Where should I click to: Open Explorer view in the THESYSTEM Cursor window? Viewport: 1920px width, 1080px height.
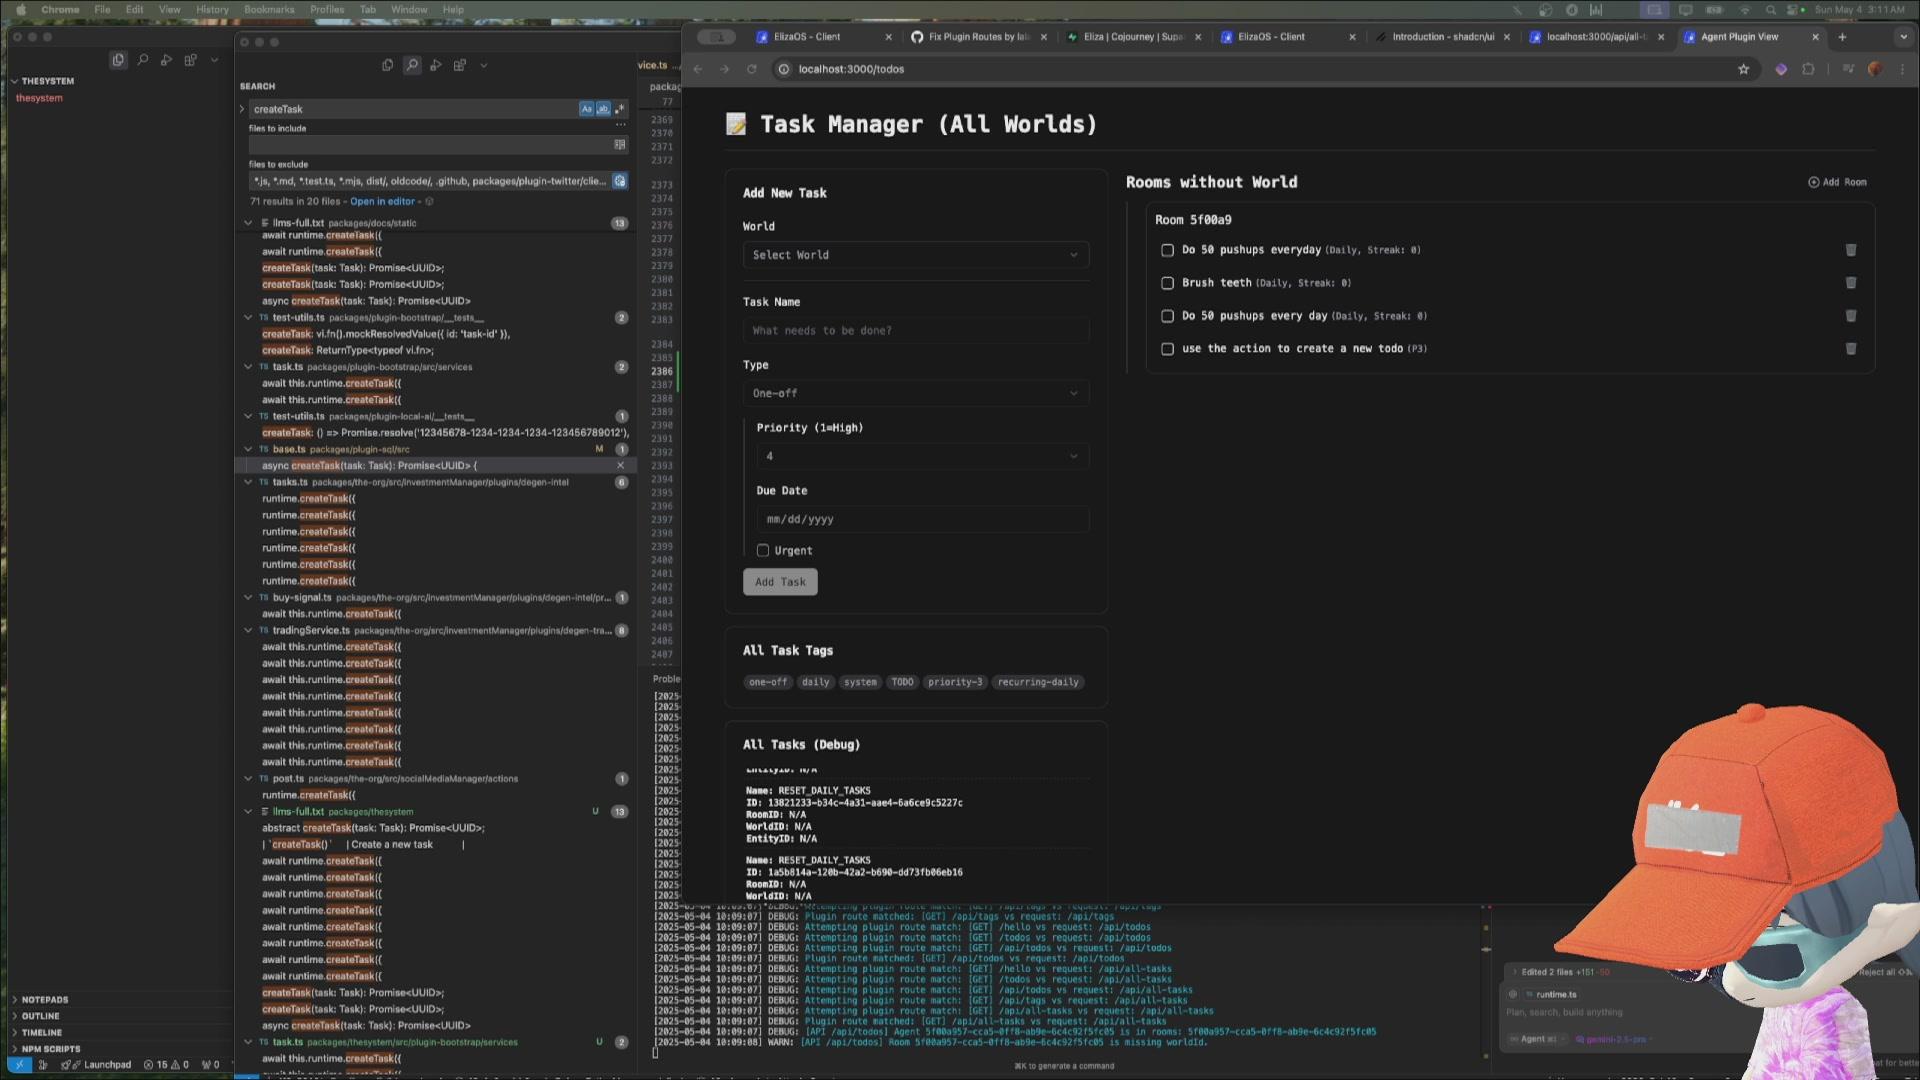pyautogui.click(x=118, y=60)
